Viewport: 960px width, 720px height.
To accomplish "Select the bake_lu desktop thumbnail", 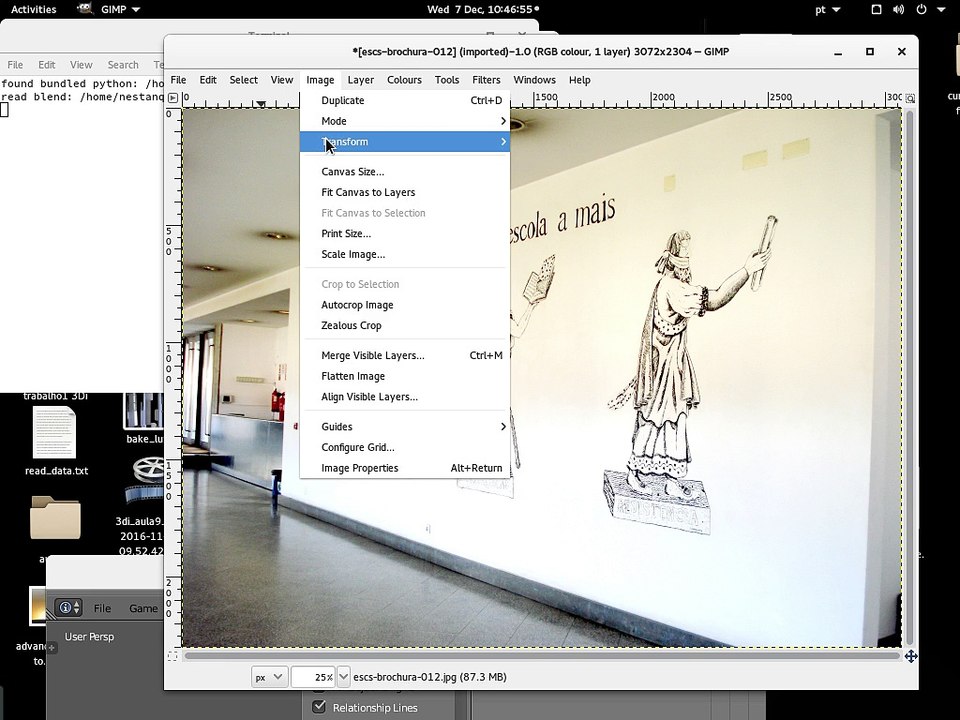I will pos(143,411).
